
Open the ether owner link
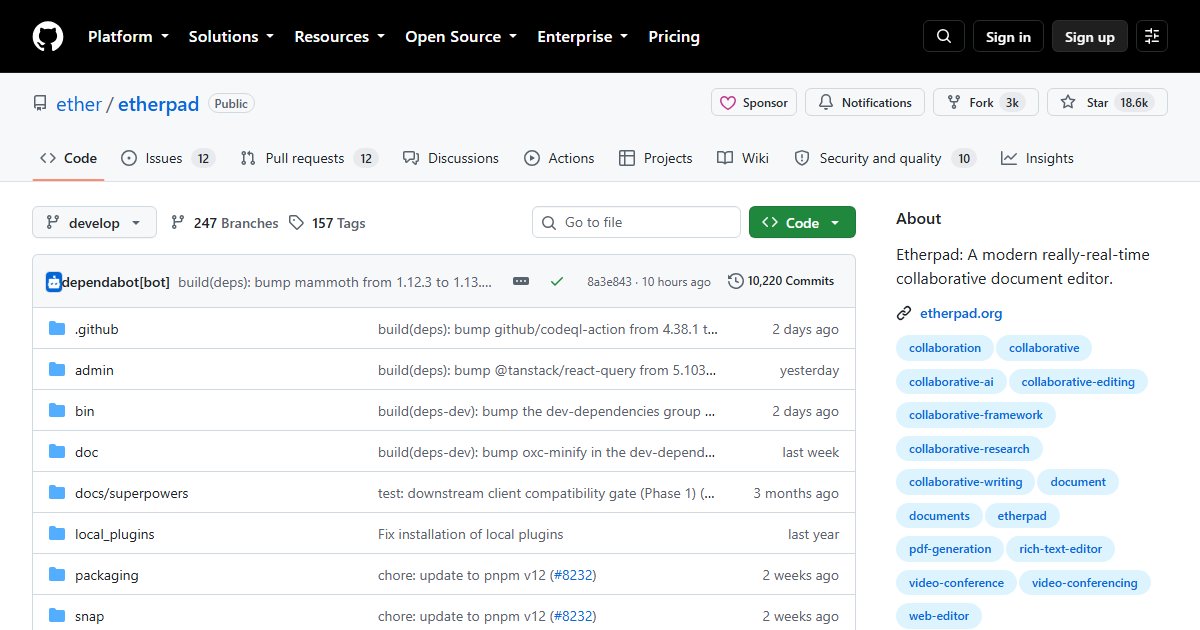[x=78, y=104]
